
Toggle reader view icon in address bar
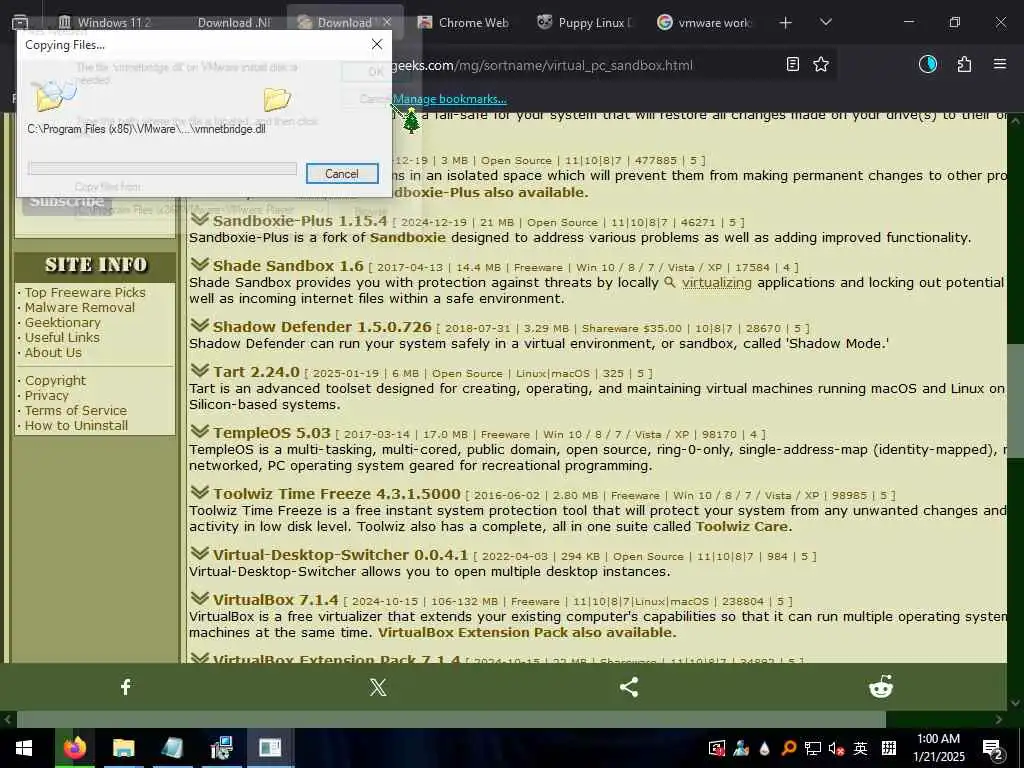793,64
